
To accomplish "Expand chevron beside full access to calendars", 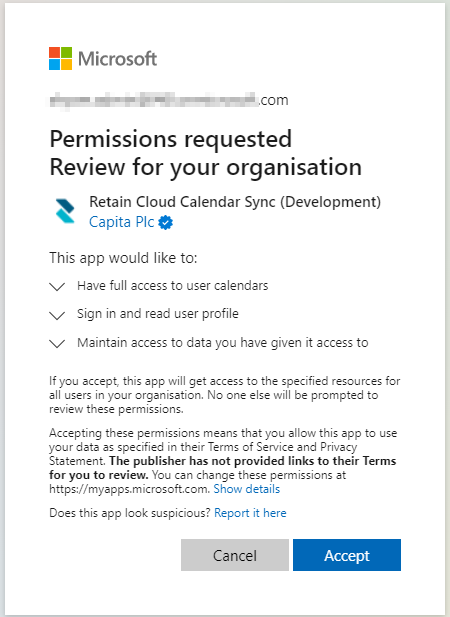I will click(x=57, y=286).
